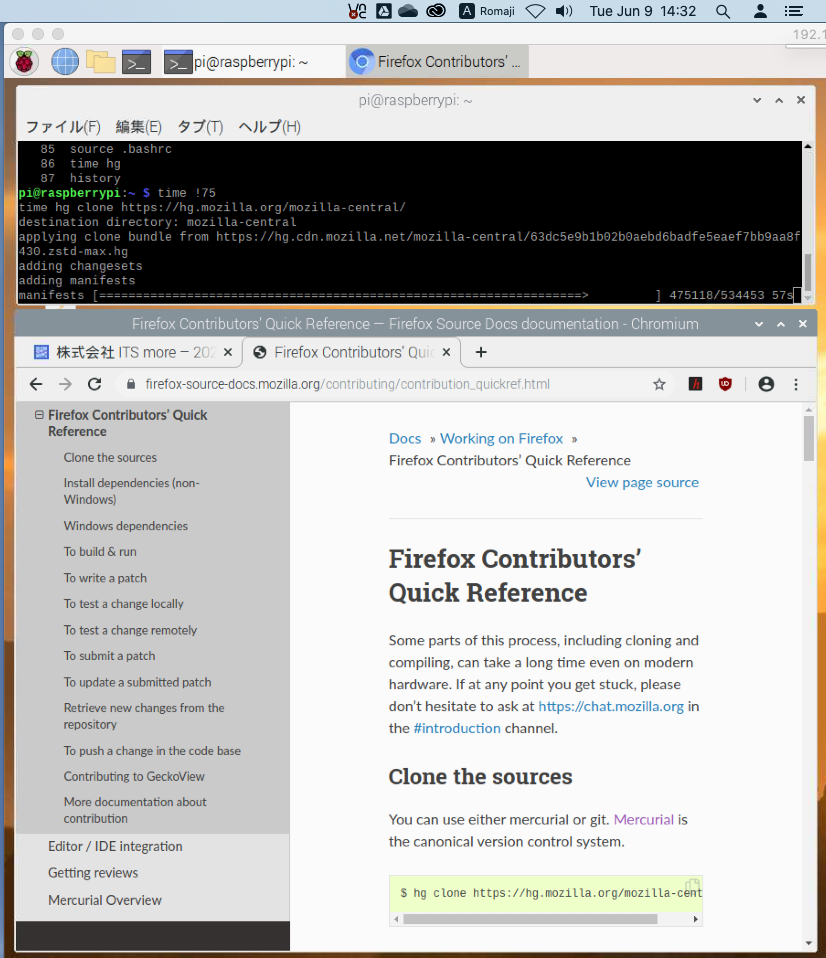
Task: Open the Working on Firefox breadcrumb link
Action: [501, 438]
